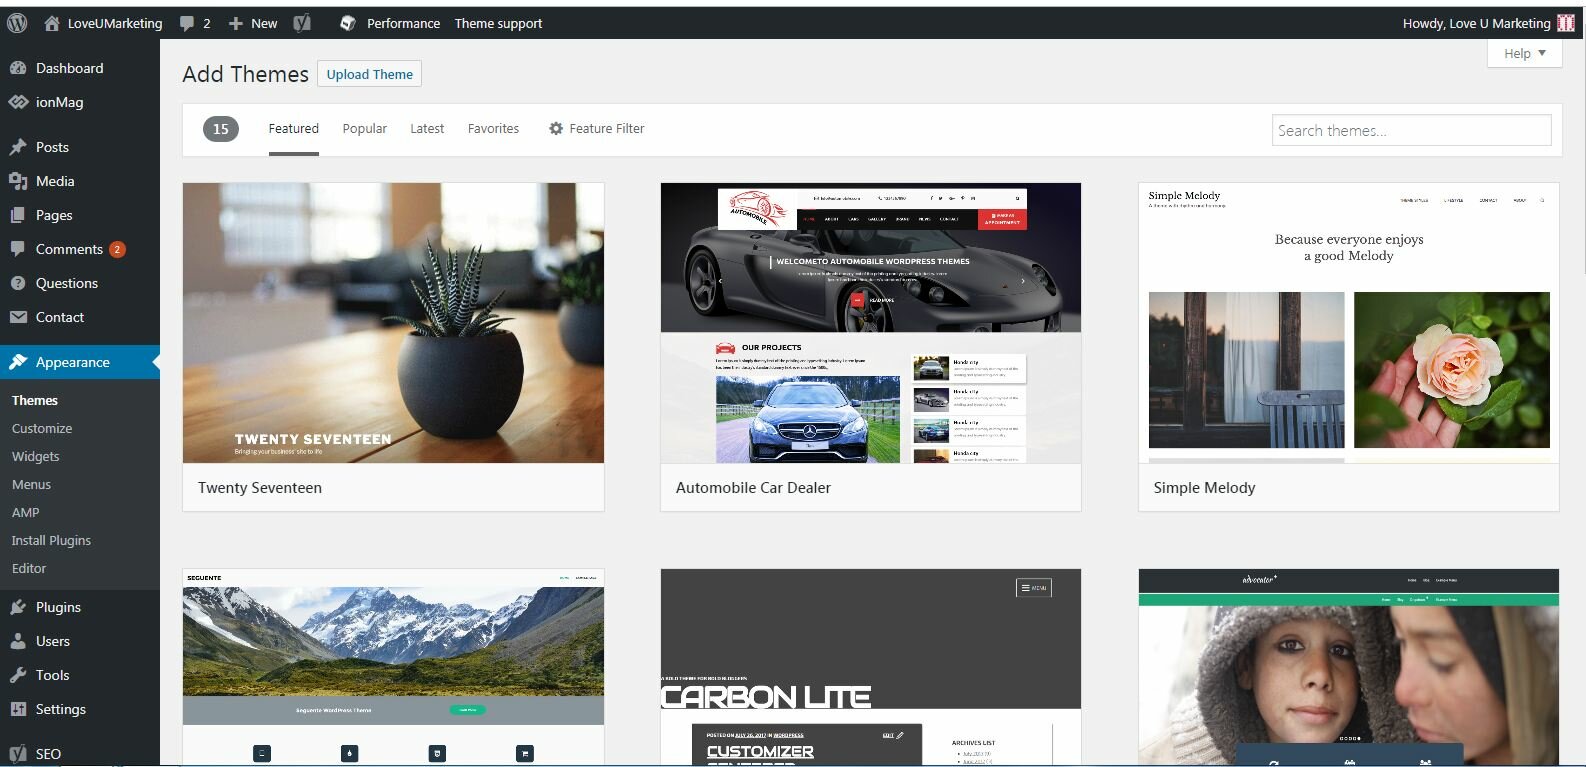Viewport: 1586px width, 767px height.
Task: Click the Automobile Car Dealer theme name
Action: point(753,488)
